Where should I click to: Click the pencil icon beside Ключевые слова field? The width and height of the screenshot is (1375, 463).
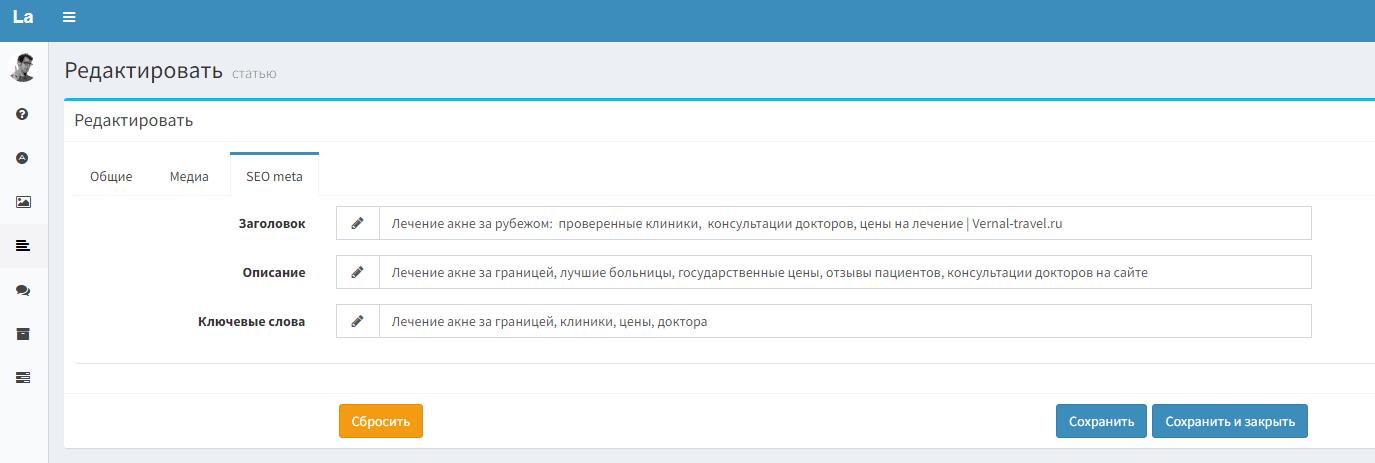tap(358, 321)
